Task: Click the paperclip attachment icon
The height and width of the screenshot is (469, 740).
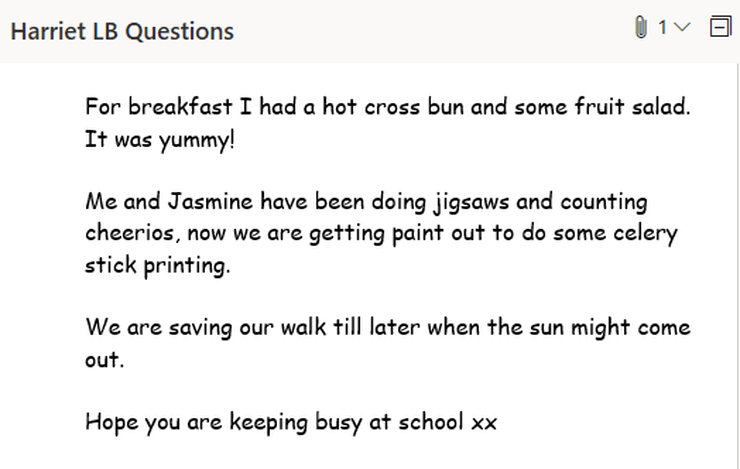Action: tap(640, 27)
